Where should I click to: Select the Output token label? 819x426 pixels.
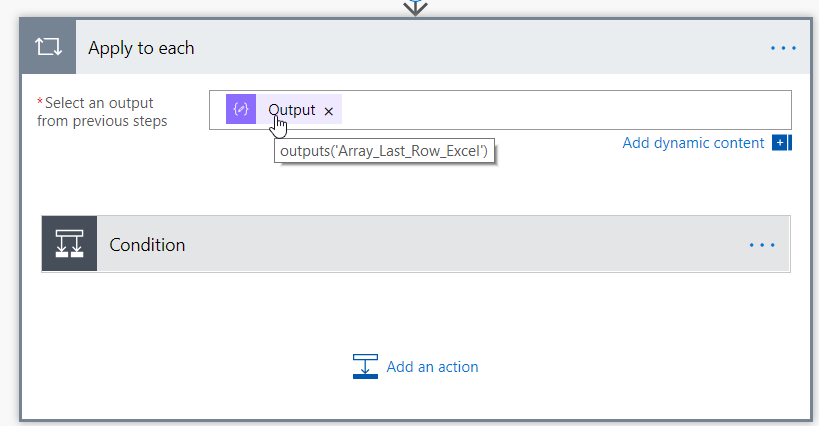point(291,110)
